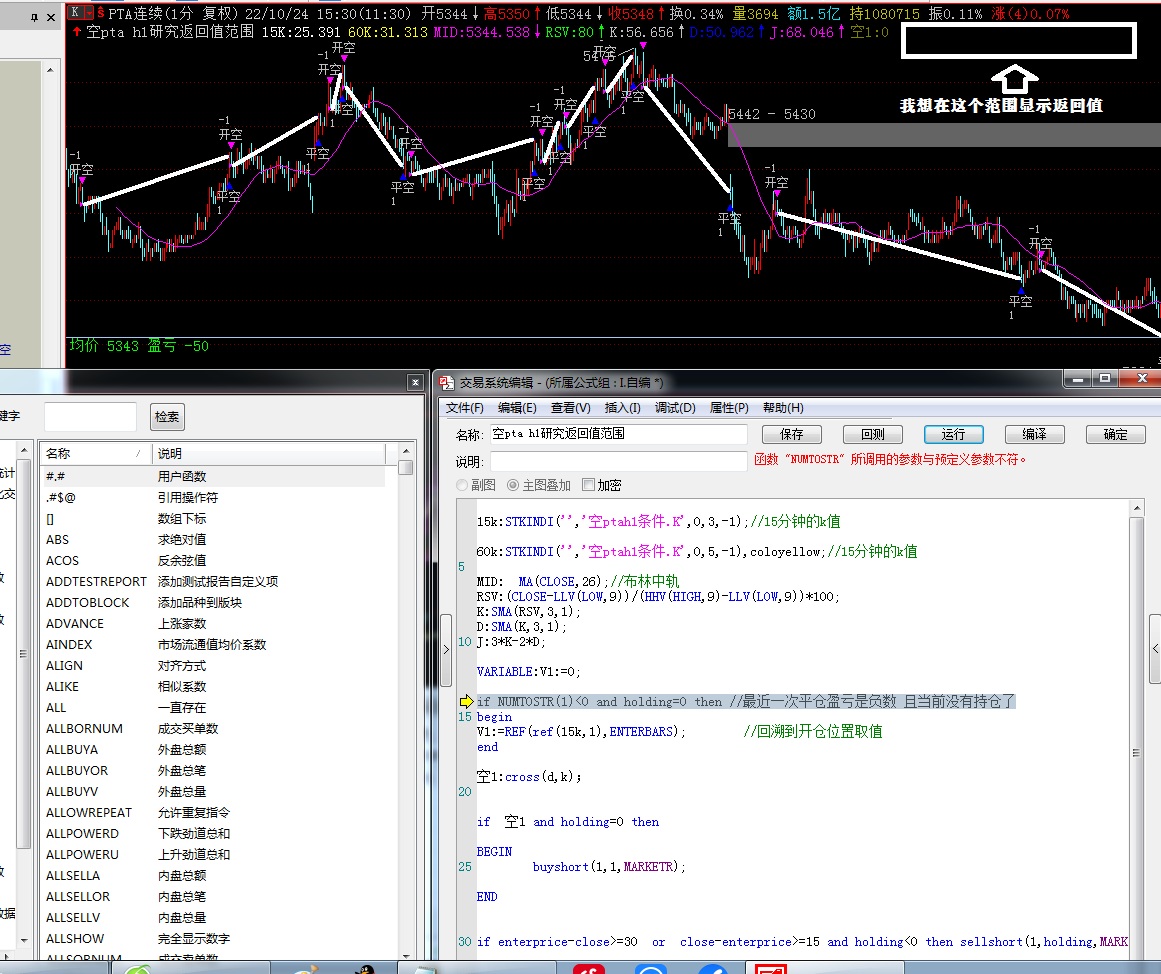1161x974 pixels.
Task: Select the ACOS function row
Action: click(x=213, y=561)
